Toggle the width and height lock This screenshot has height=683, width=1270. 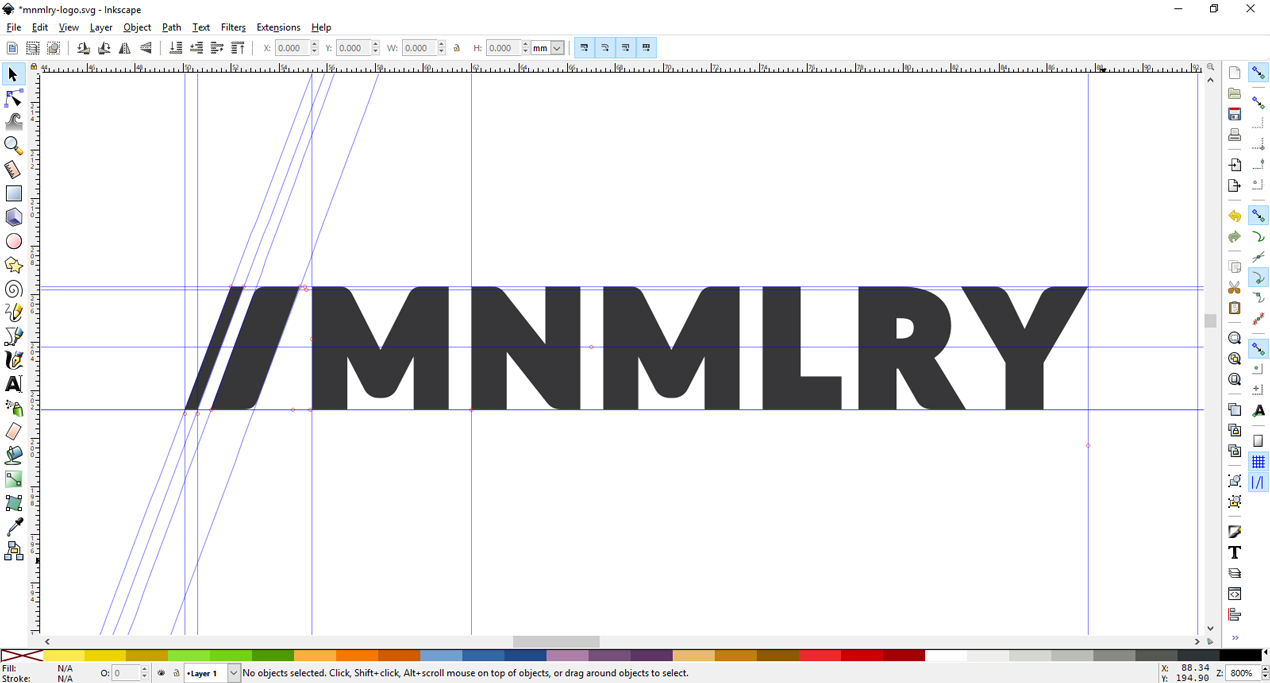[x=457, y=48]
